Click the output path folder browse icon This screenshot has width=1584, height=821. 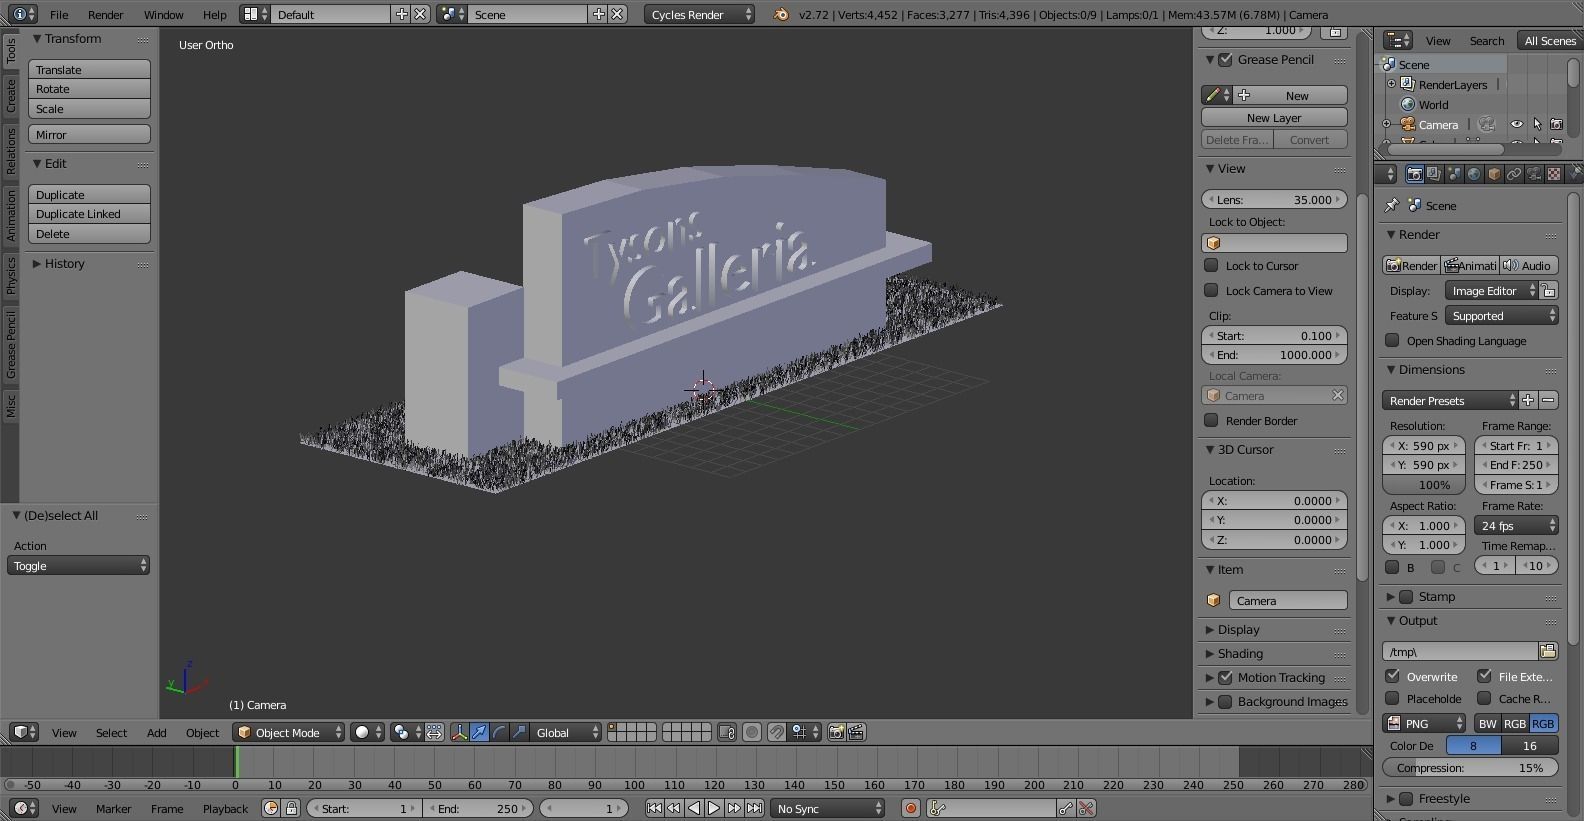pyautogui.click(x=1548, y=651)
